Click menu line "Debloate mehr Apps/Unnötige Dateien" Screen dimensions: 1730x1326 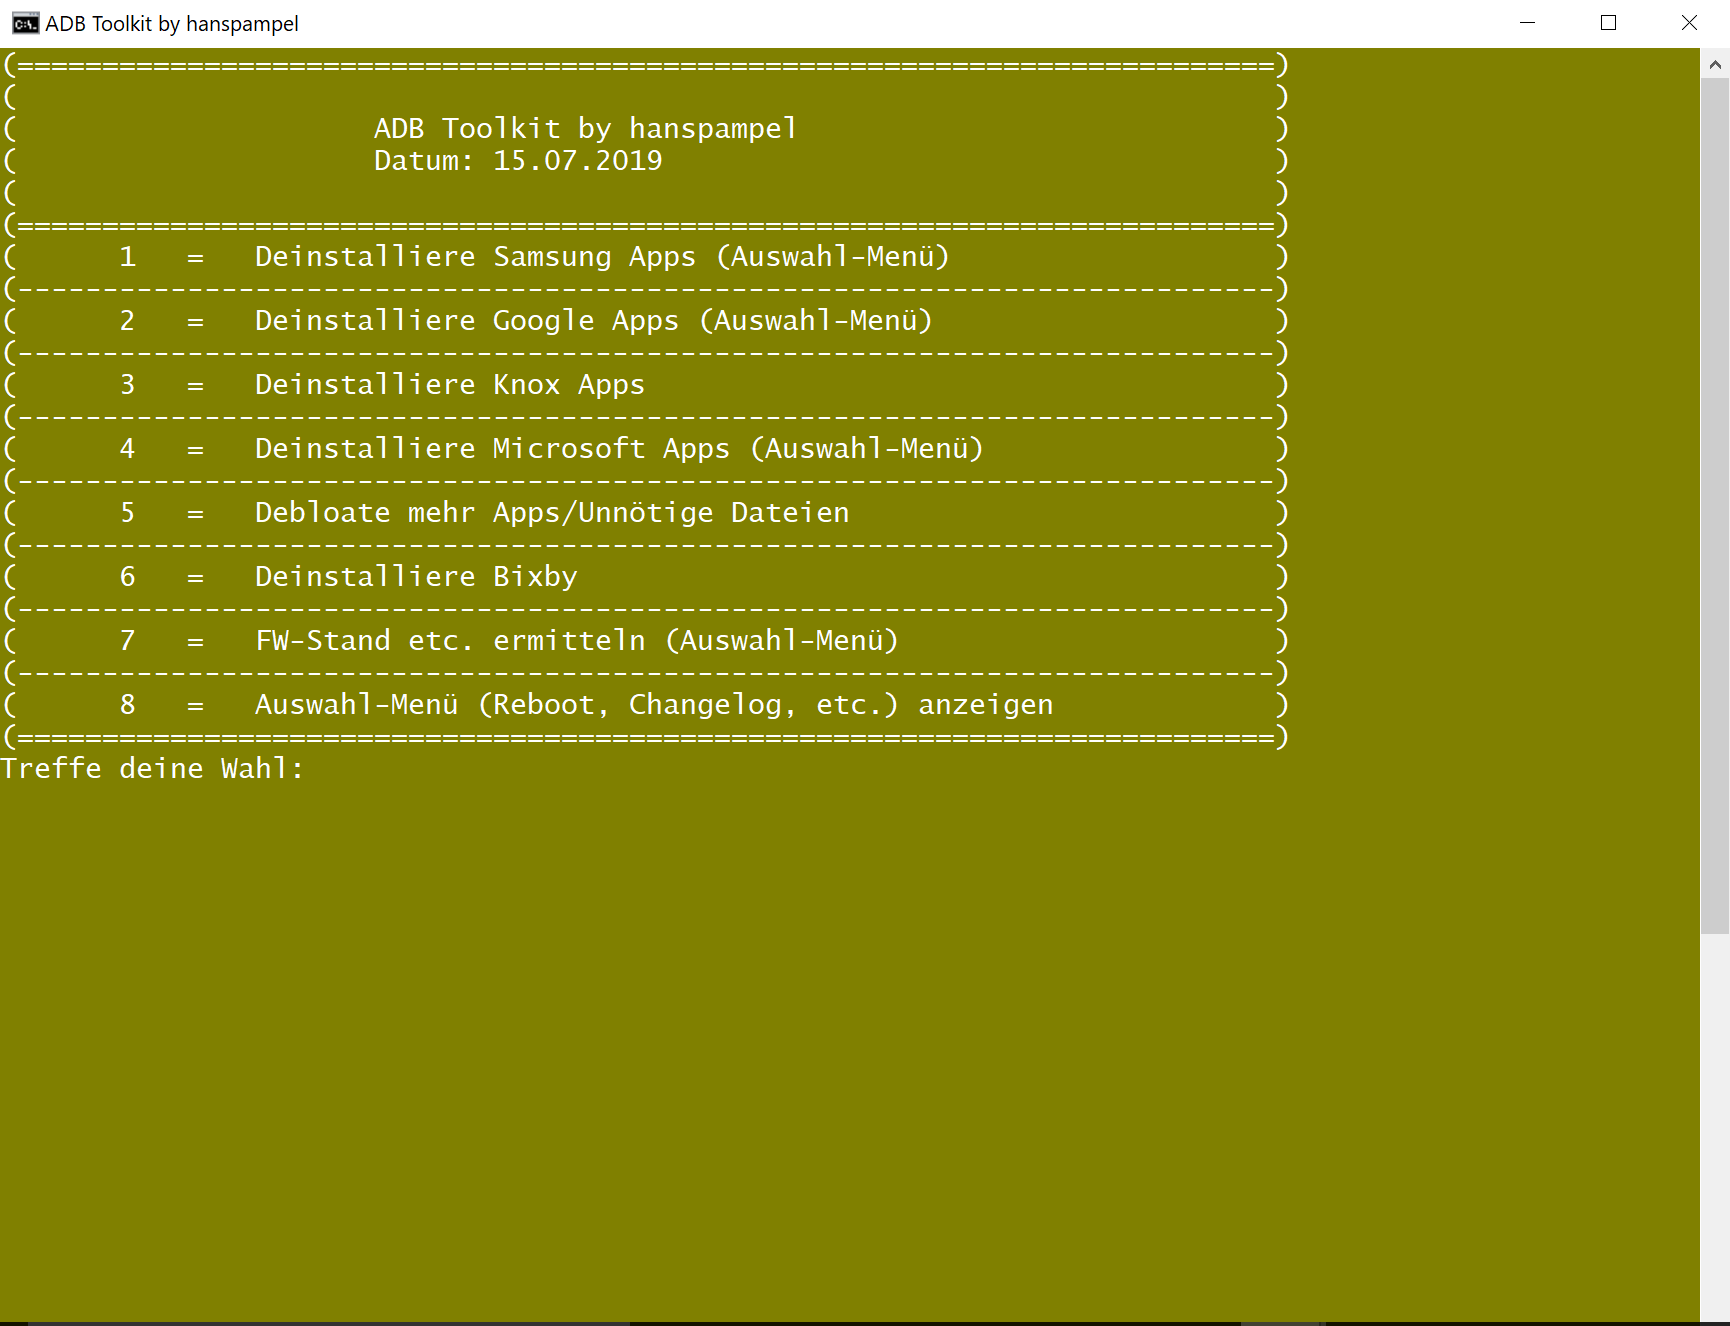(x=552, y=513)
